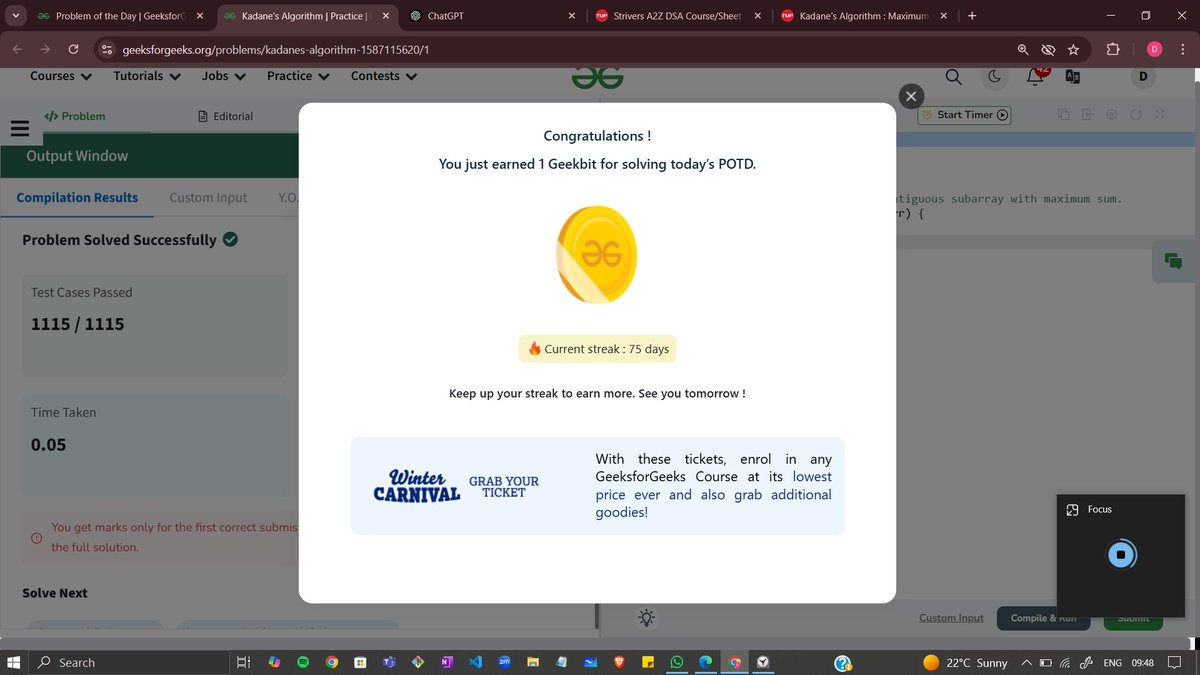The image size is (1200, 675).
Task: Expand the Contests dropdown menu
Action: 384,76
